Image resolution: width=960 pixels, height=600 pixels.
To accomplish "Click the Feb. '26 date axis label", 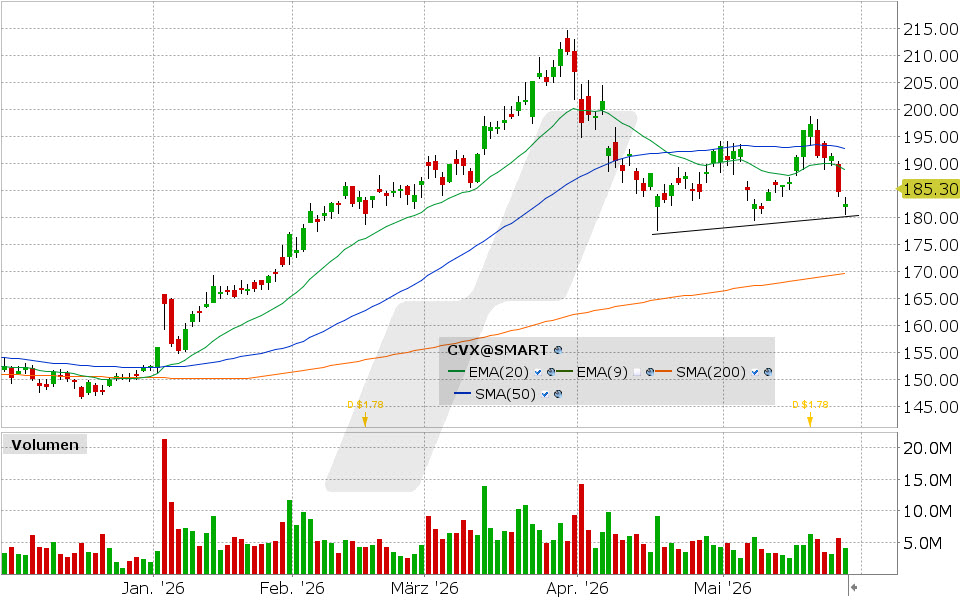I will point(292,589).
